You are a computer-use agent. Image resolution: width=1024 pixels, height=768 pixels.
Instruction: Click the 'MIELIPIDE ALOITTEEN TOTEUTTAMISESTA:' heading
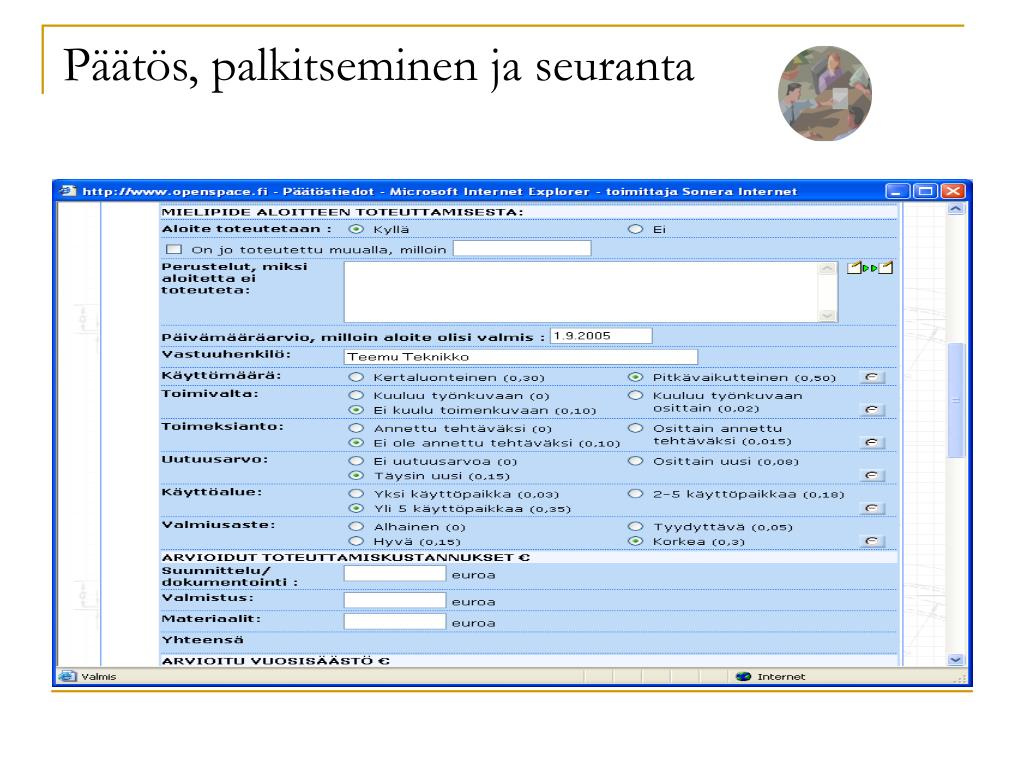(x=342, y=212)
